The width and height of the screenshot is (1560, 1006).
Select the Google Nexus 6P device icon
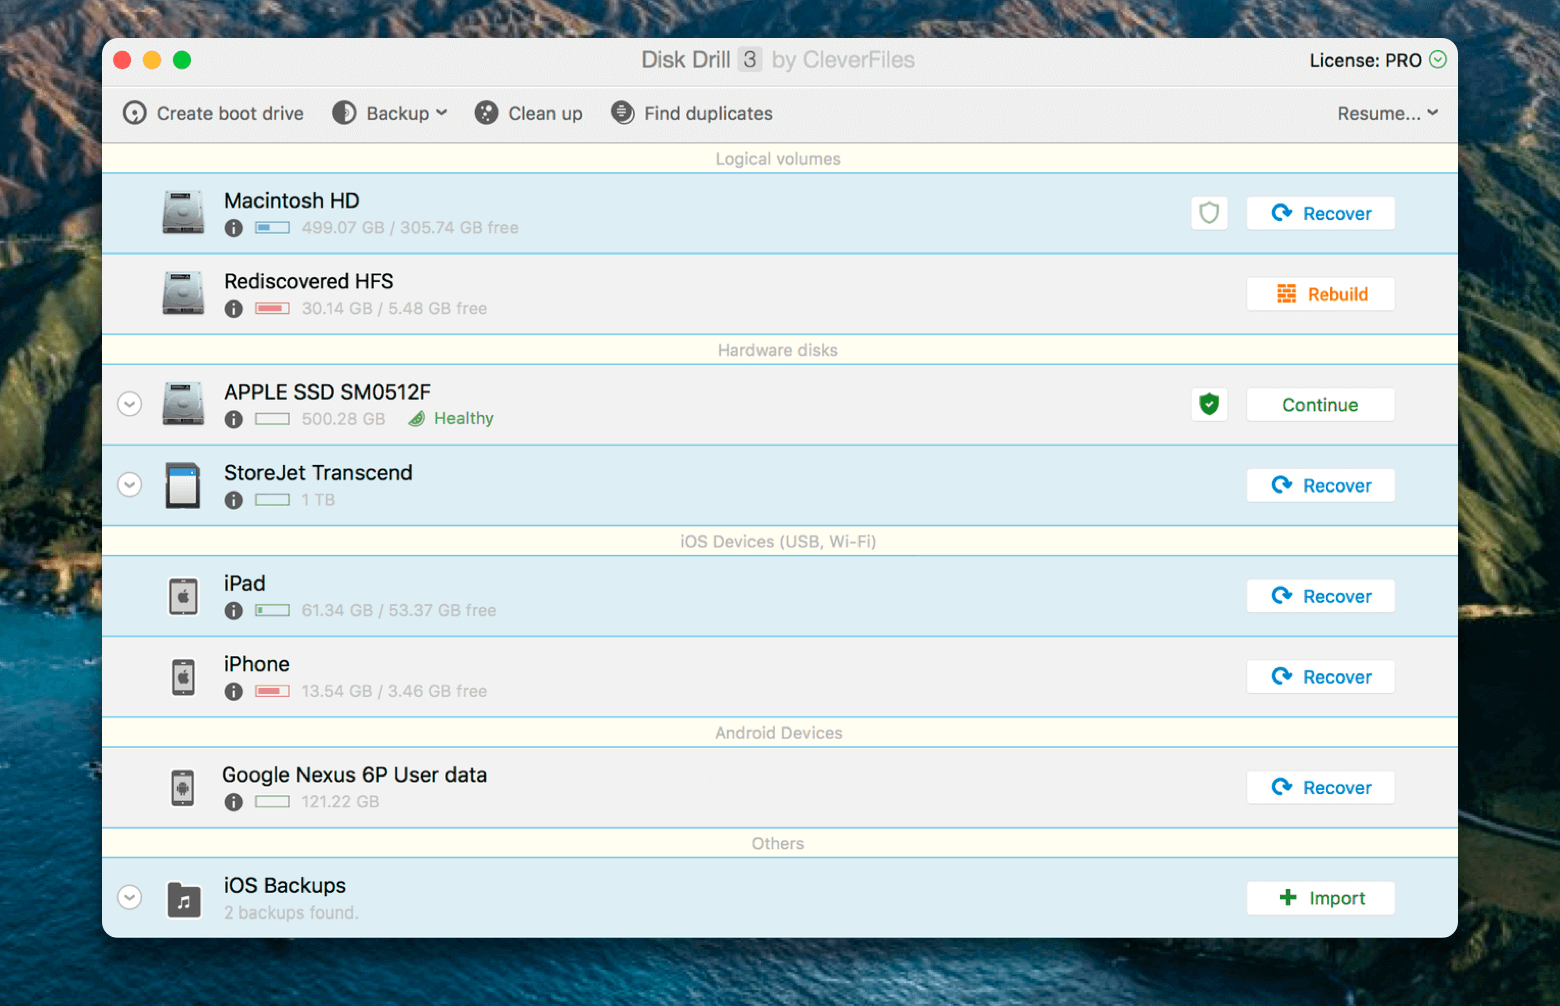pos(183,788)
